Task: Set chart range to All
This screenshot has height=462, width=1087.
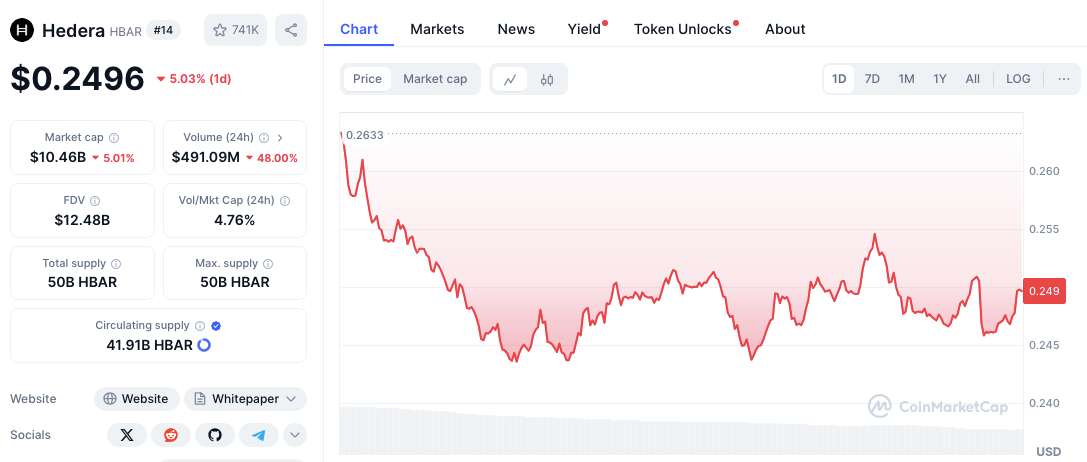Action: (973, 79)
